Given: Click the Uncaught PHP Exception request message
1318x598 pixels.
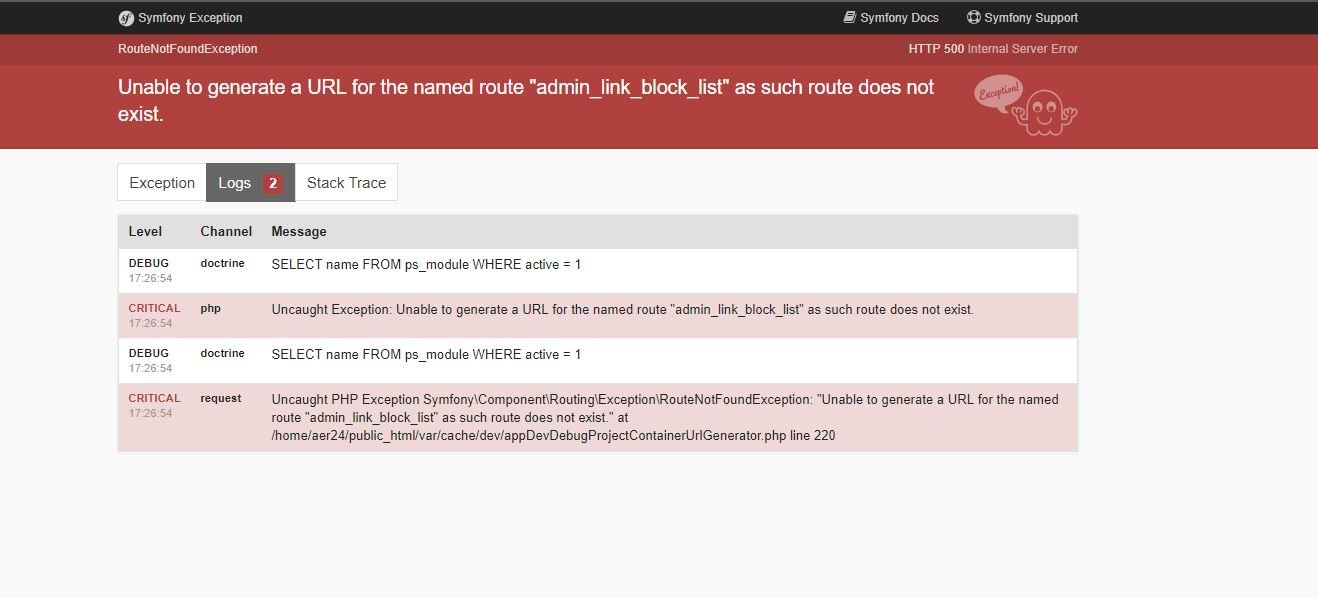Looking at the screenshot, I should pyautogui.click(x=665, y=417).
